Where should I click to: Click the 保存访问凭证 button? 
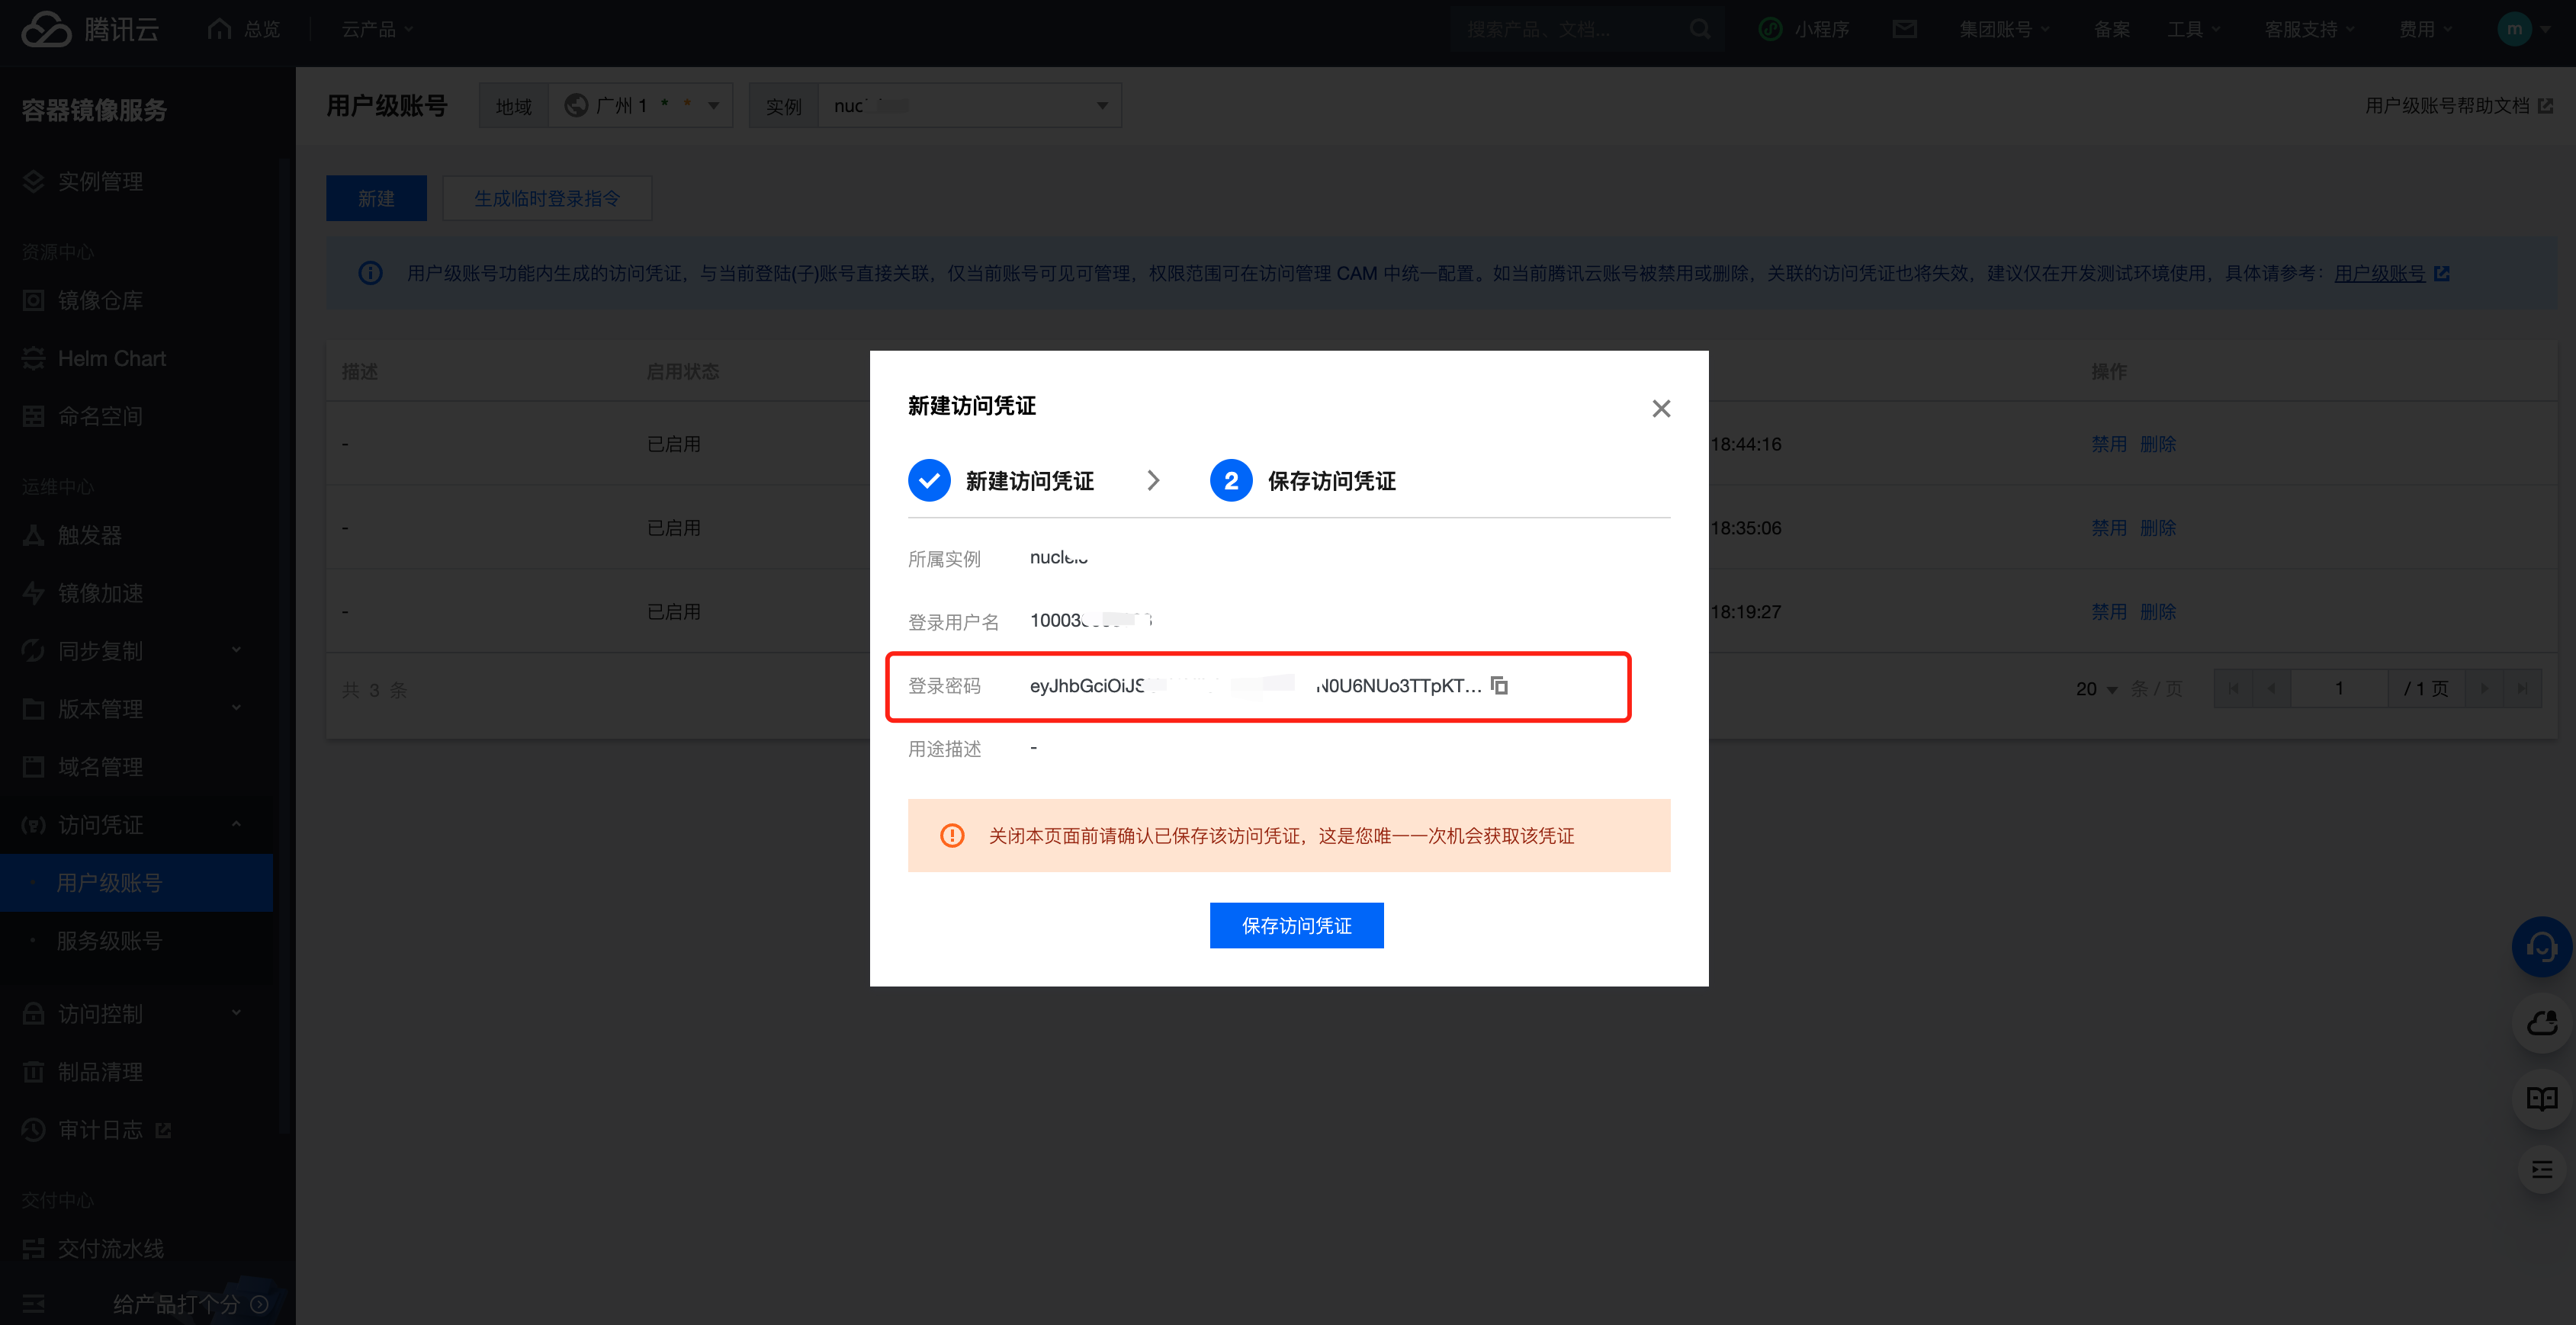[1296, 925]
